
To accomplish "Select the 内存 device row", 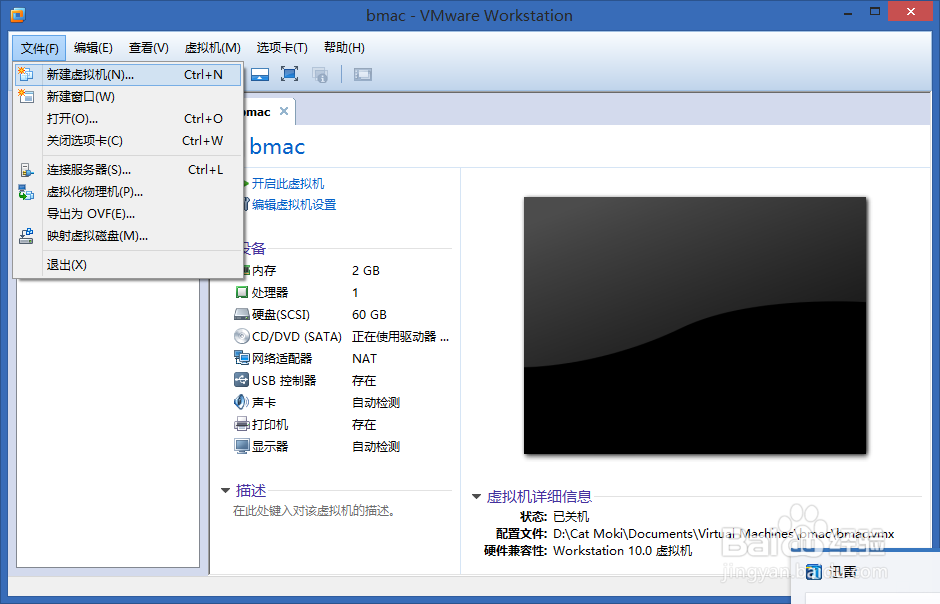I will coord(342,271).
